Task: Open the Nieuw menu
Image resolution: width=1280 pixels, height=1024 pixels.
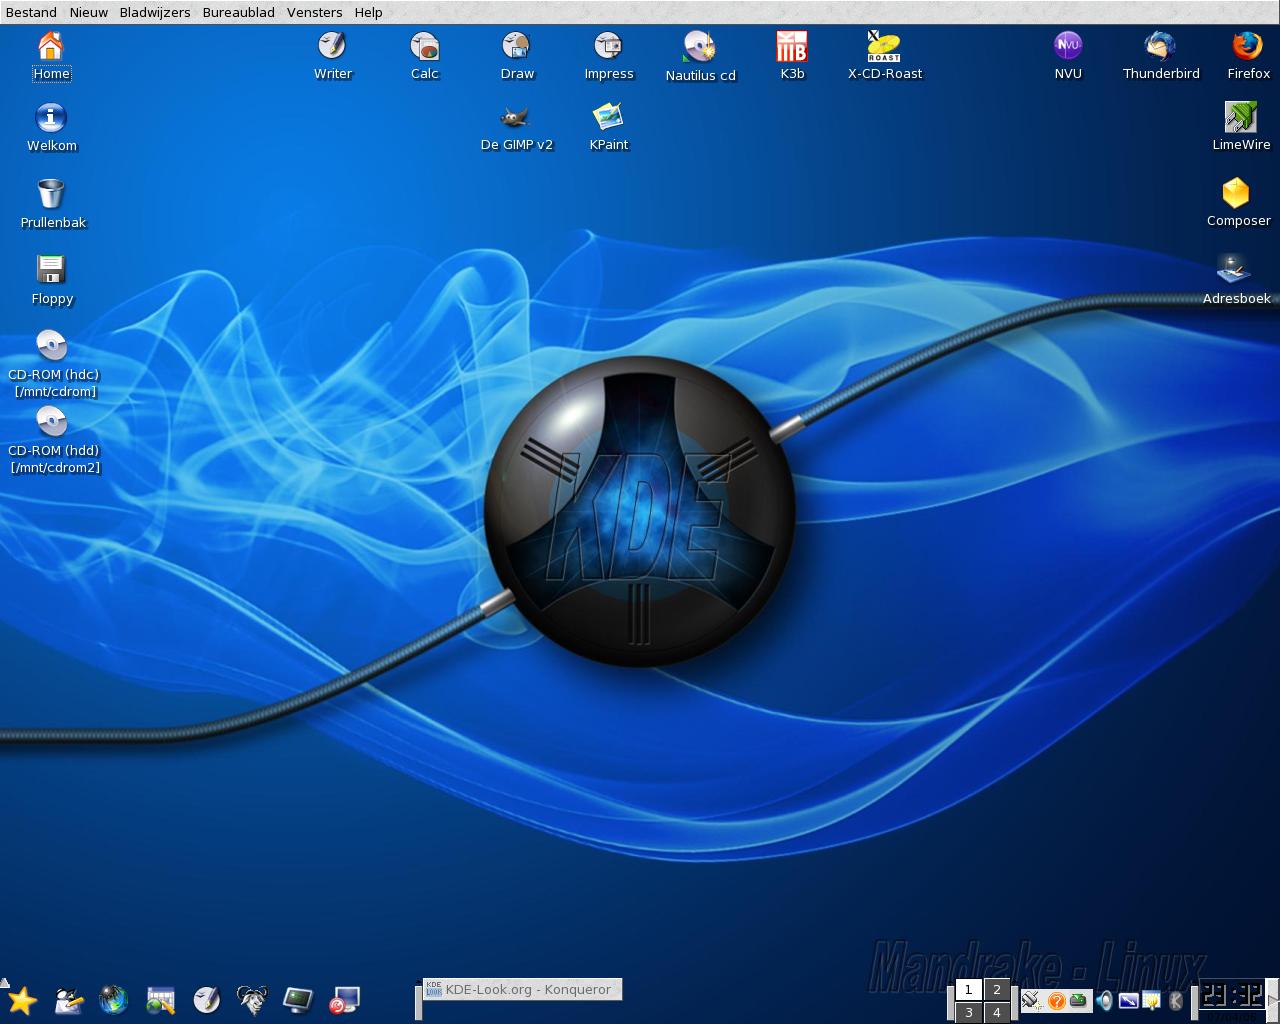Action: pyautogui.click(x=89, y=12)
